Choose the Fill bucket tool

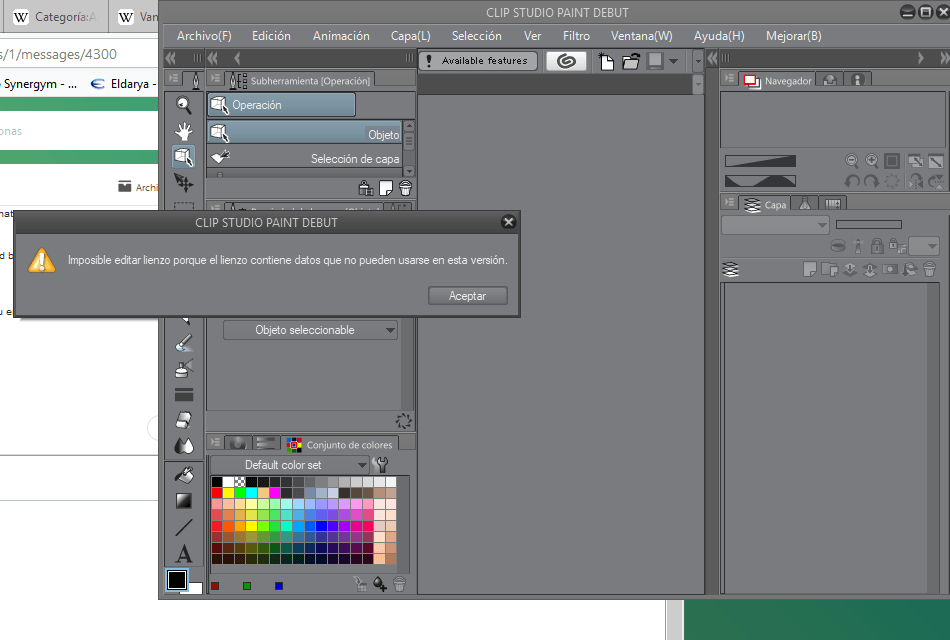(184, 474)
